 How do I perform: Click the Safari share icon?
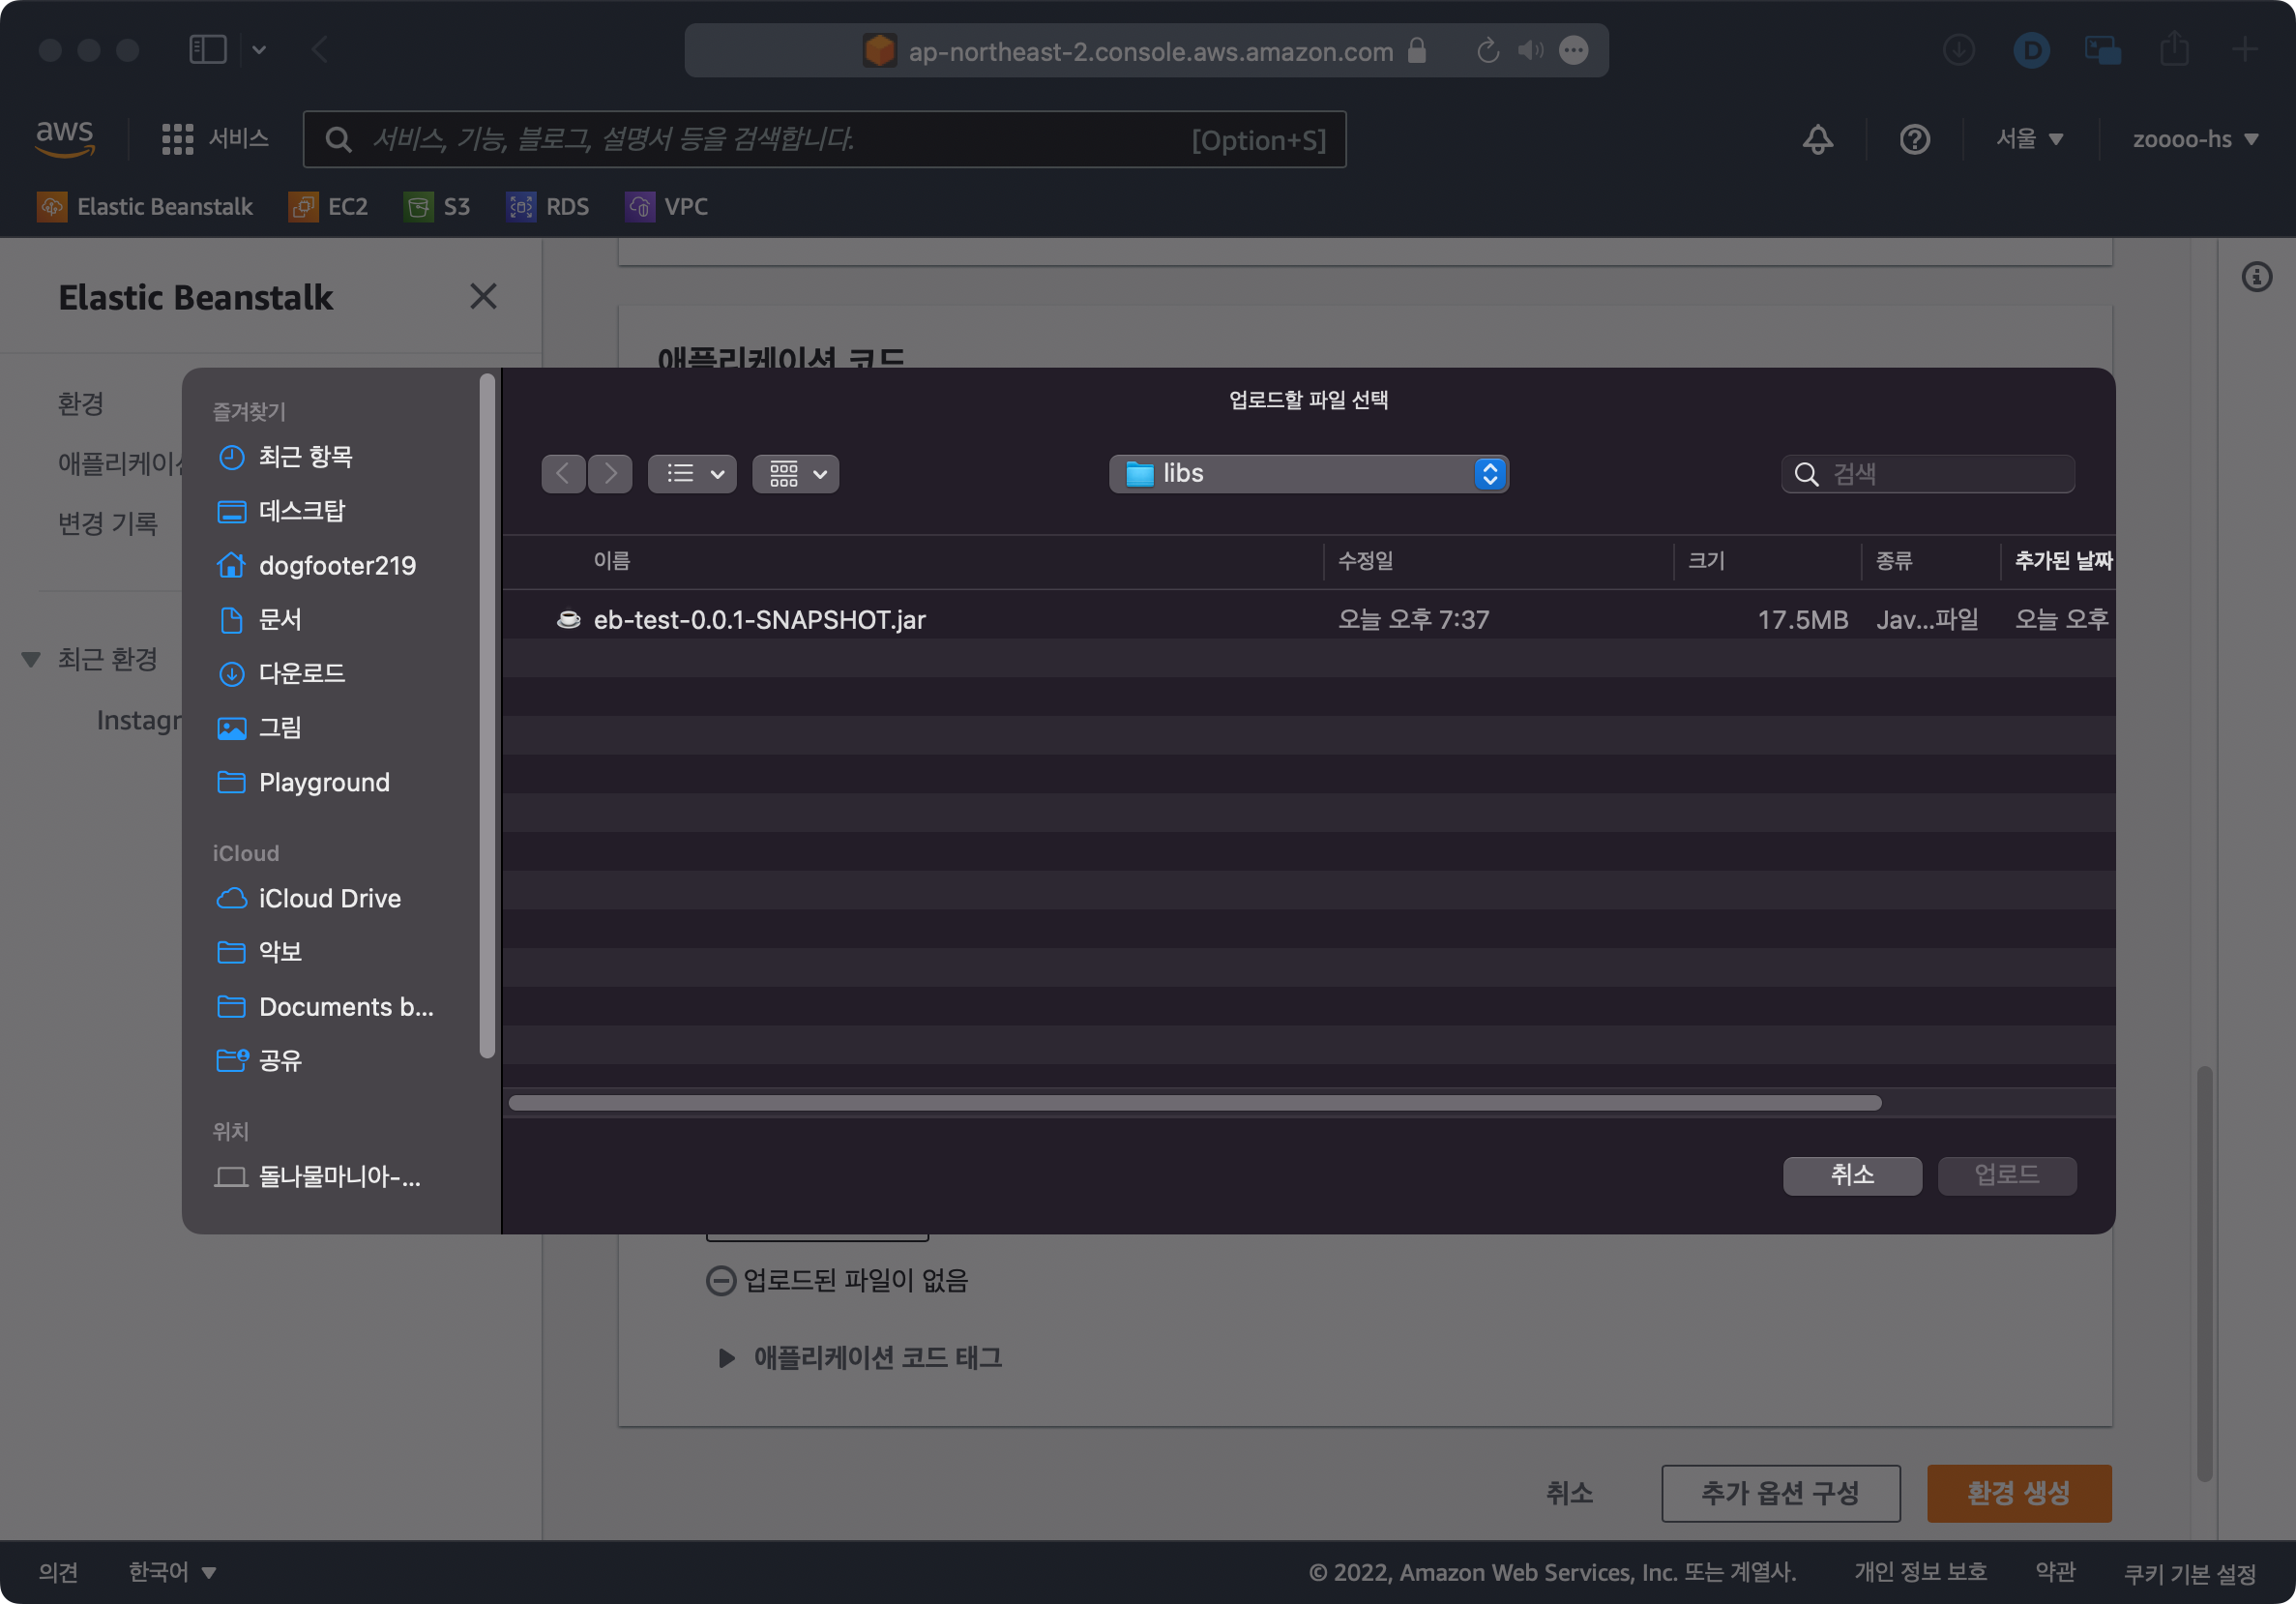click(2174, 50)
